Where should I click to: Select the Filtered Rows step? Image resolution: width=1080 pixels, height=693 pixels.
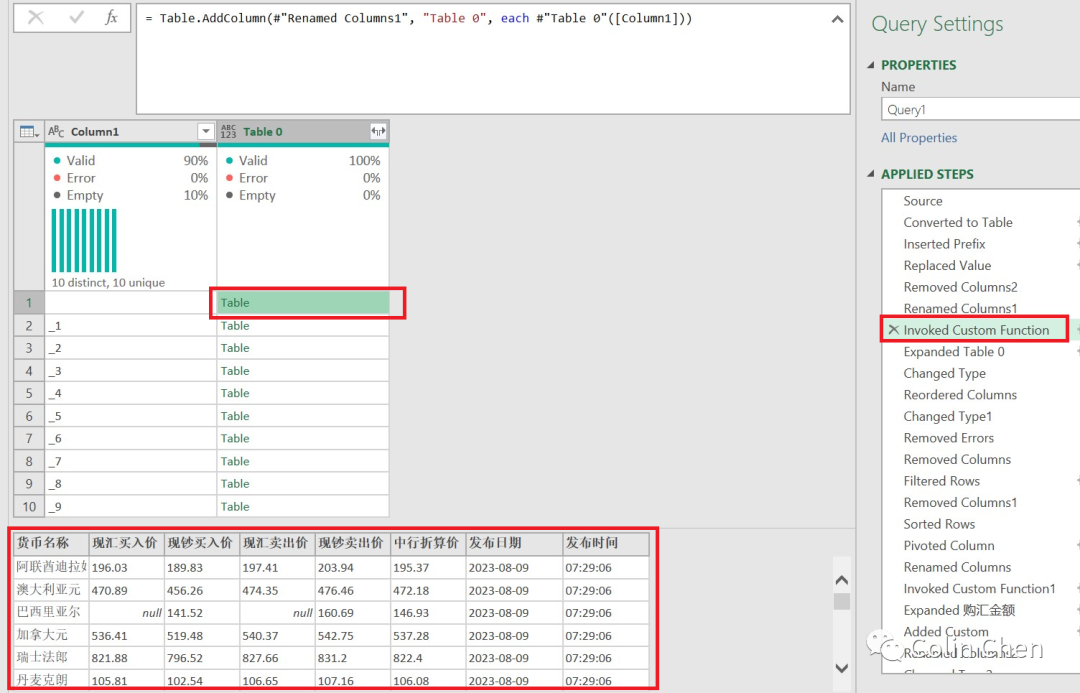click(x=943, y=480)
